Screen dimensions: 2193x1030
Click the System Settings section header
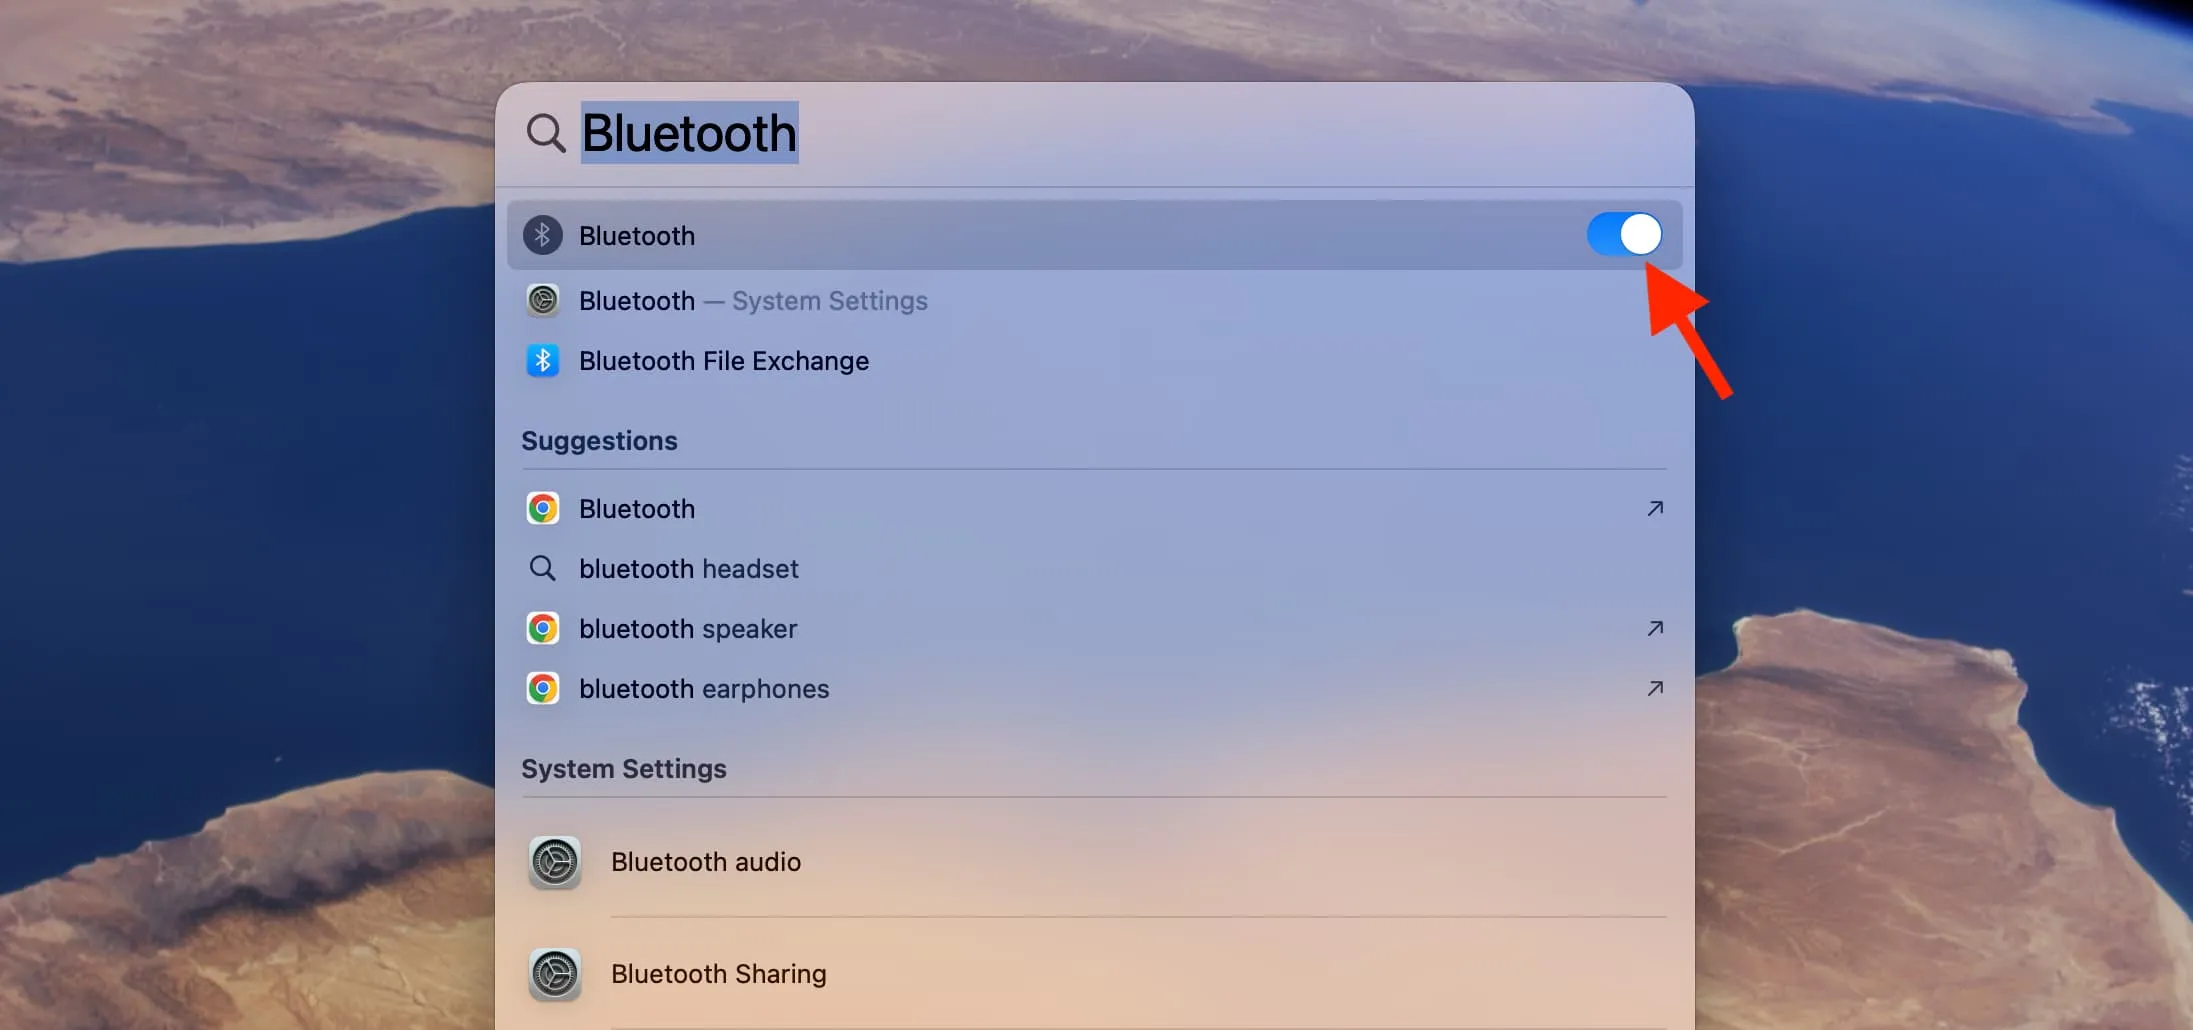[x=624, y=769]
